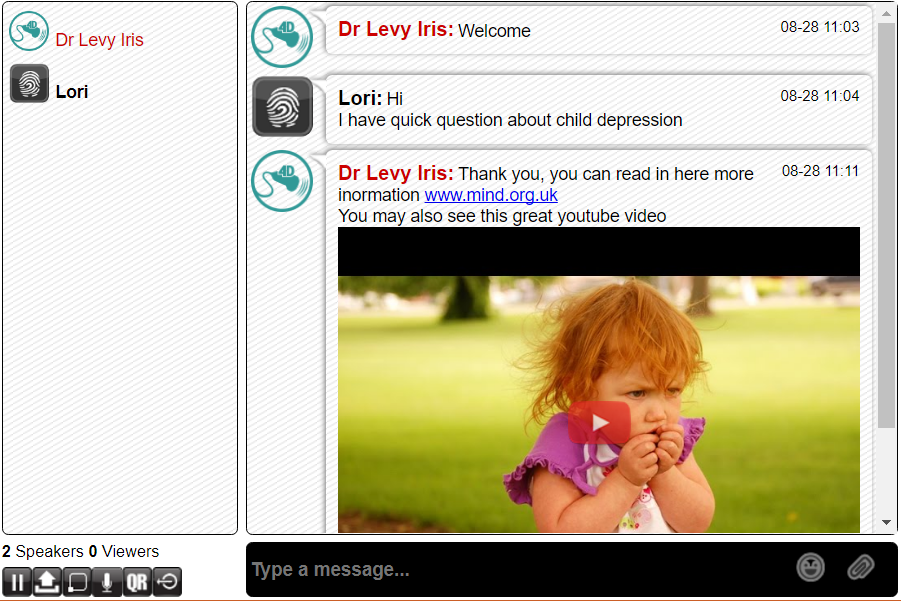Image resolution: width=901 pixels, height=601 pixels.
Task: Click the video thumbnail of the child
Action: click(599, 380)
